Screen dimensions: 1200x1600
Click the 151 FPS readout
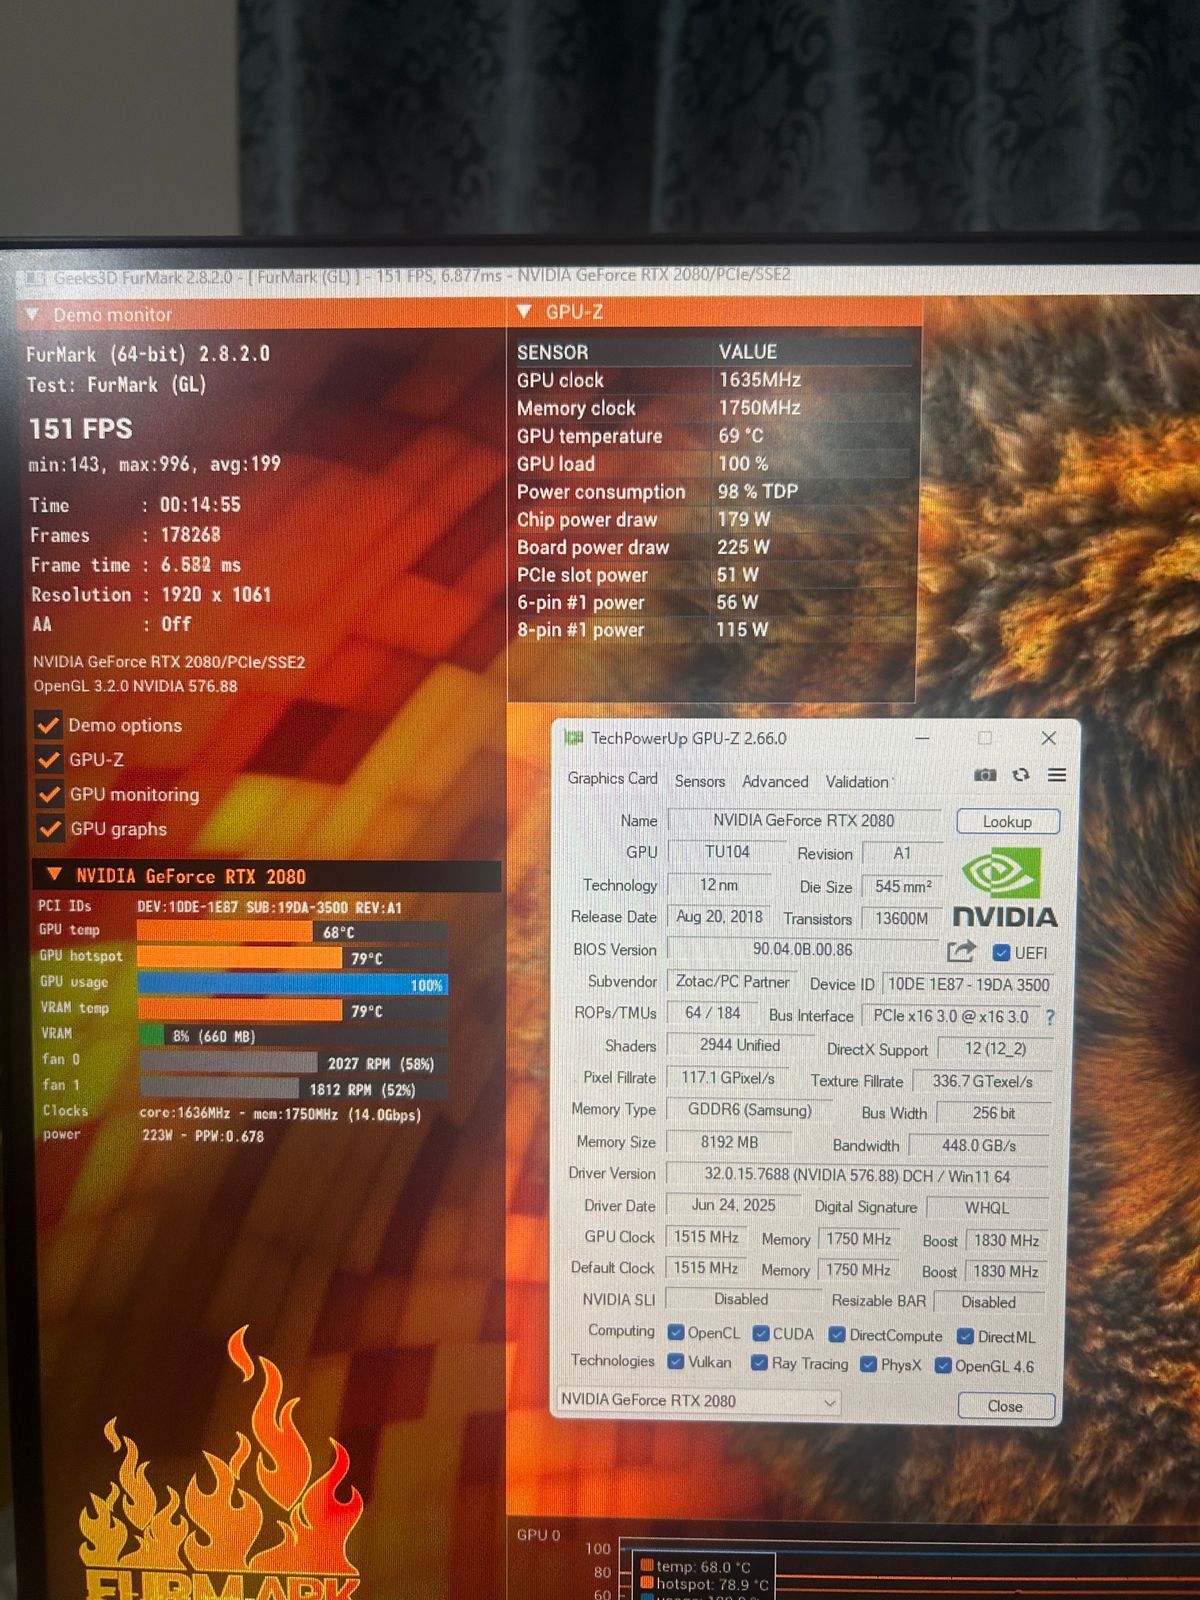pyautogui.click(x=81, y=429)
